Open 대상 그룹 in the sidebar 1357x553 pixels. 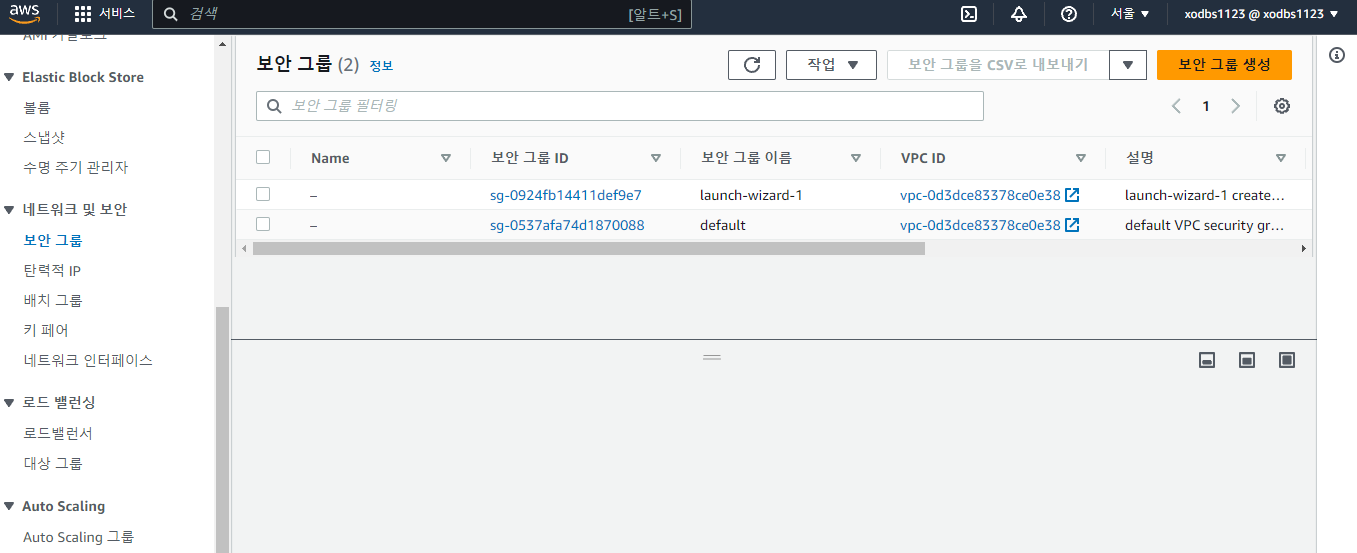[53, 463]
